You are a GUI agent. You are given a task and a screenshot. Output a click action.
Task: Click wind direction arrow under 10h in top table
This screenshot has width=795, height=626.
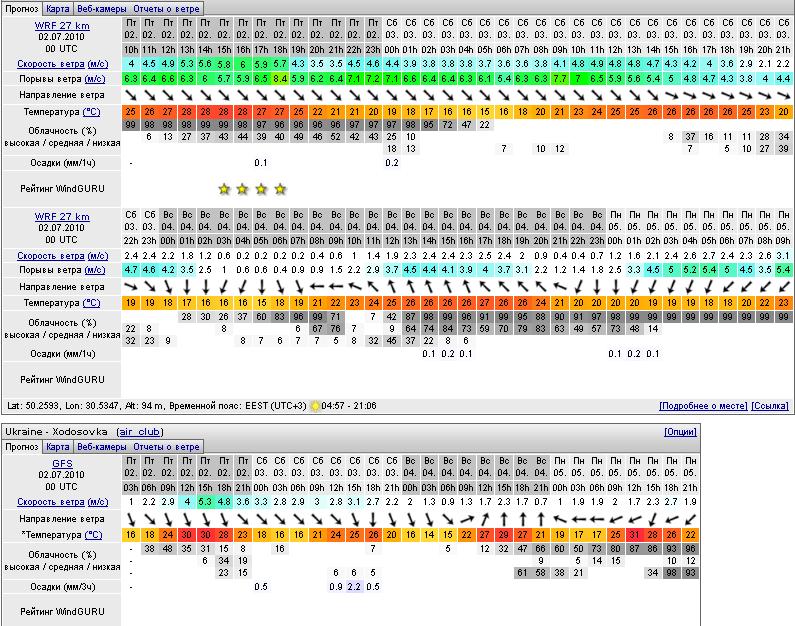point(131,95)
